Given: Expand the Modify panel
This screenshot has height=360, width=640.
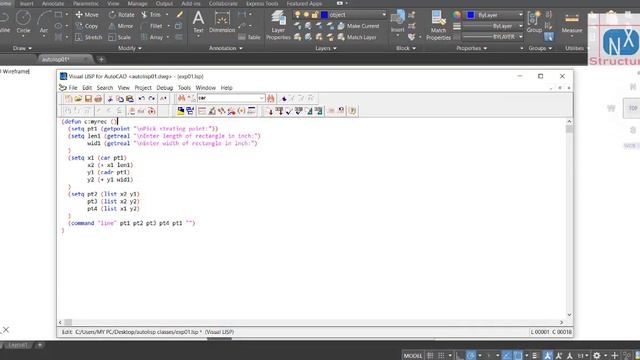Looking at the screenshot, I should click(130, 48).
